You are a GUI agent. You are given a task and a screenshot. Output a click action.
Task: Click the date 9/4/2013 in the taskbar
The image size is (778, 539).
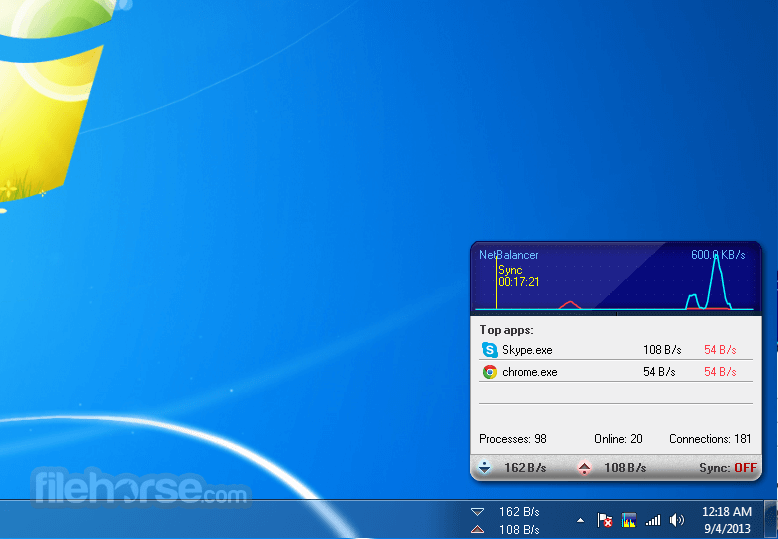(x=727, y=529)
